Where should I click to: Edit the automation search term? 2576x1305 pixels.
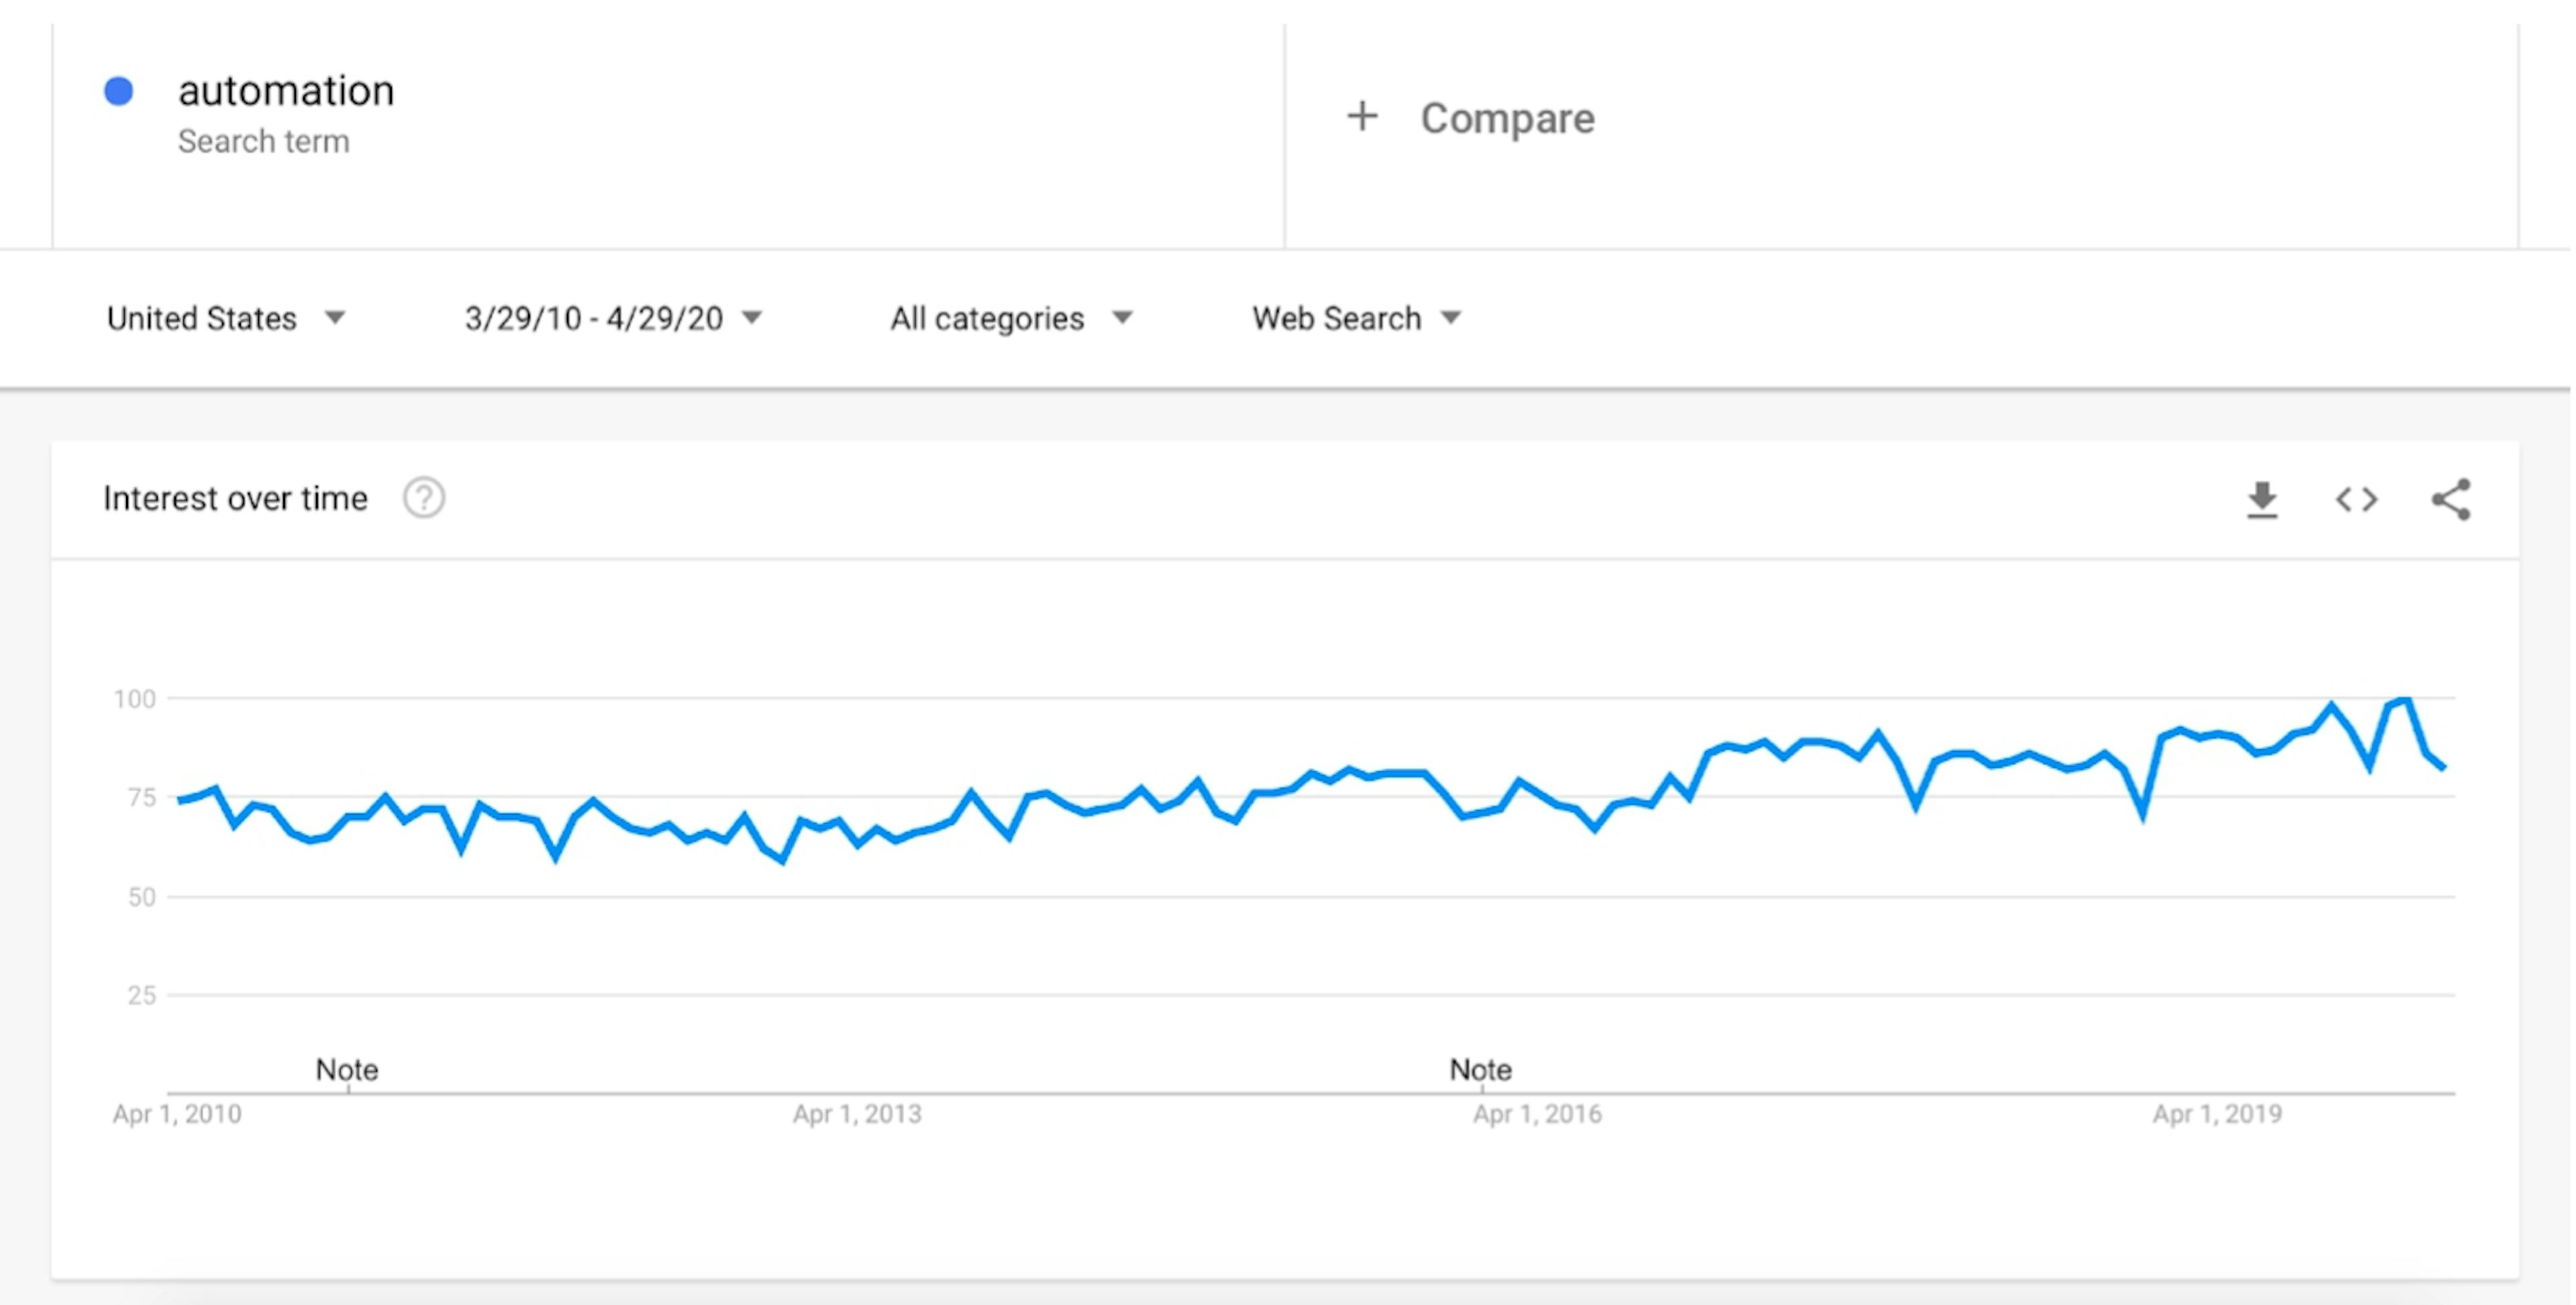(286, 91)
